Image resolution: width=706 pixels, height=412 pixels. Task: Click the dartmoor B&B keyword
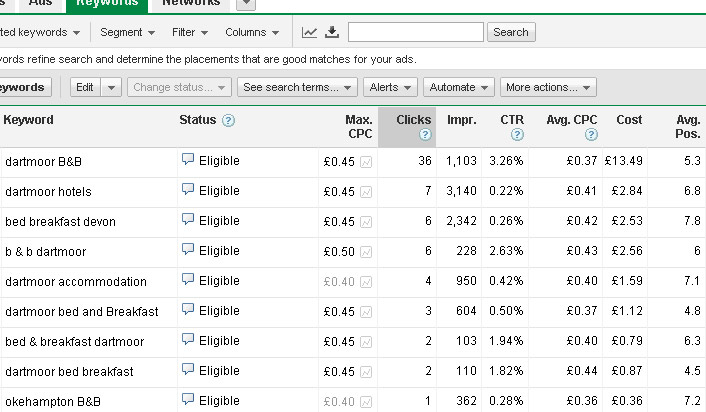point(43,162)
